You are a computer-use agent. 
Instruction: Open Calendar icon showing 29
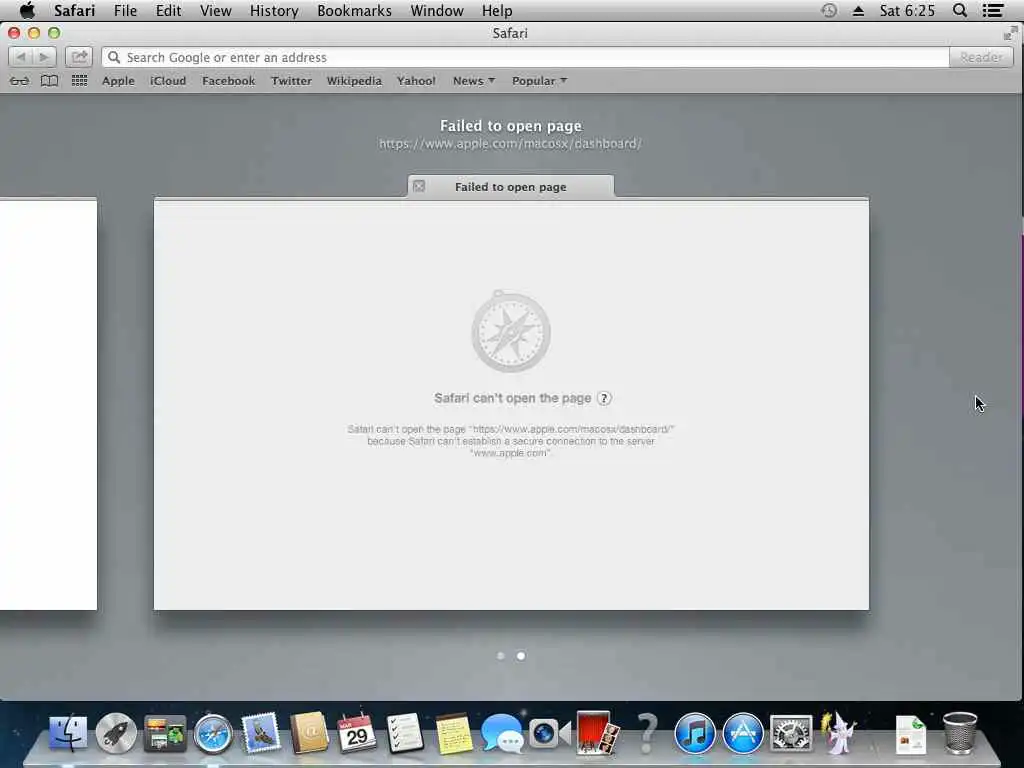[357, 731]
